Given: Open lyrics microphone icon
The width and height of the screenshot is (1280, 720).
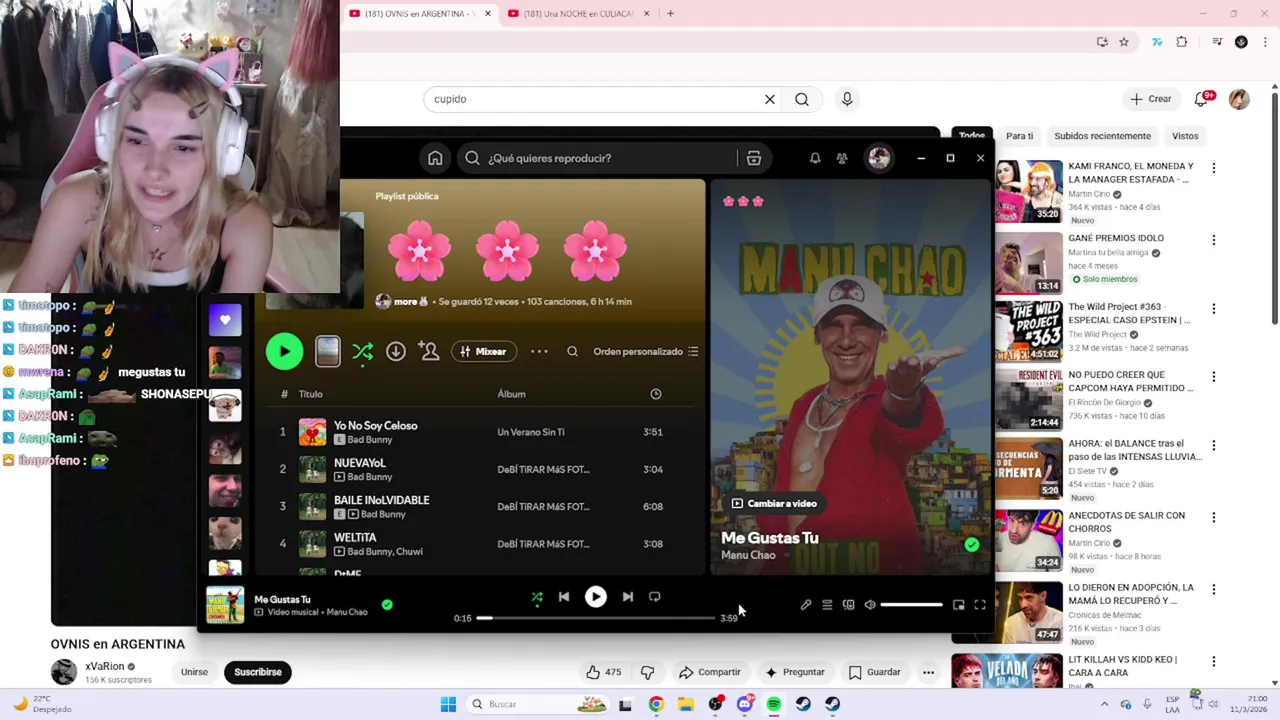Looking at the screenshot, I should point(806,605).
